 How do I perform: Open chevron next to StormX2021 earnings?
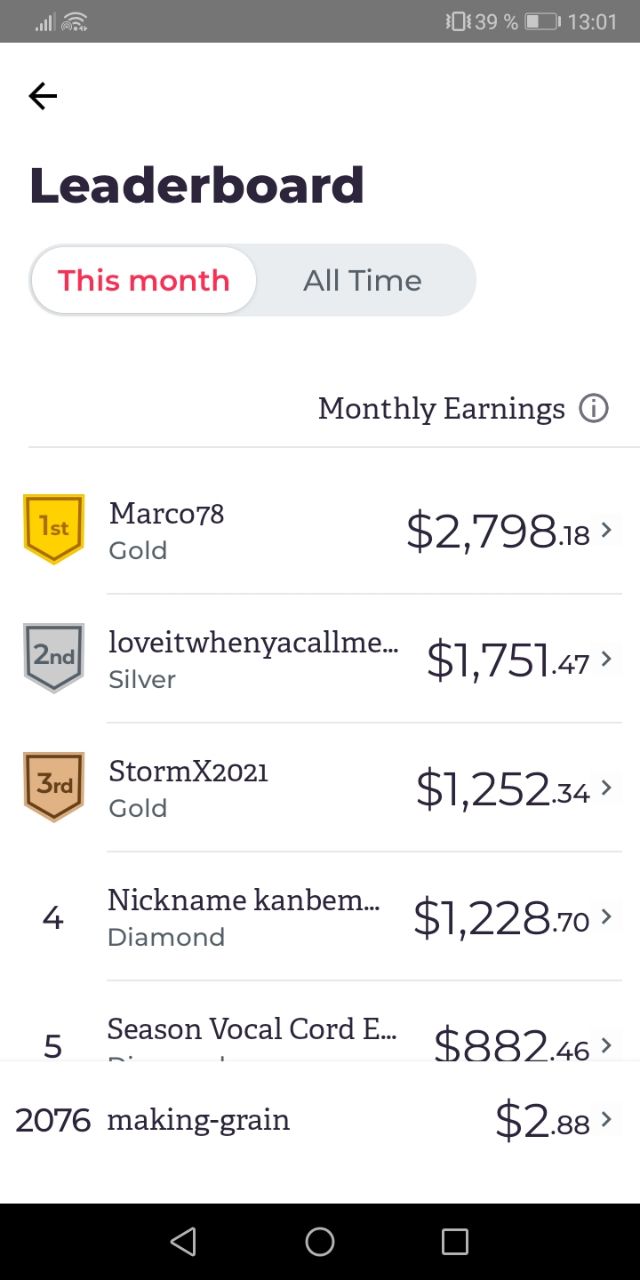(606, 788)
